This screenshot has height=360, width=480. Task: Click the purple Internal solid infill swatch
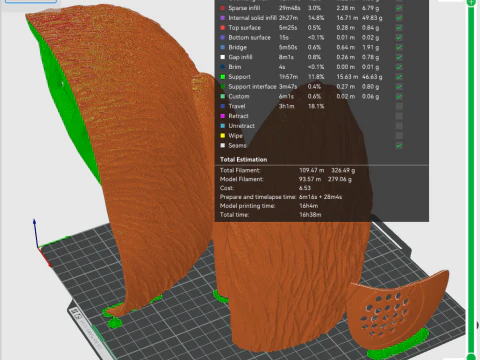pyautogui.click(x=223, y=18)
